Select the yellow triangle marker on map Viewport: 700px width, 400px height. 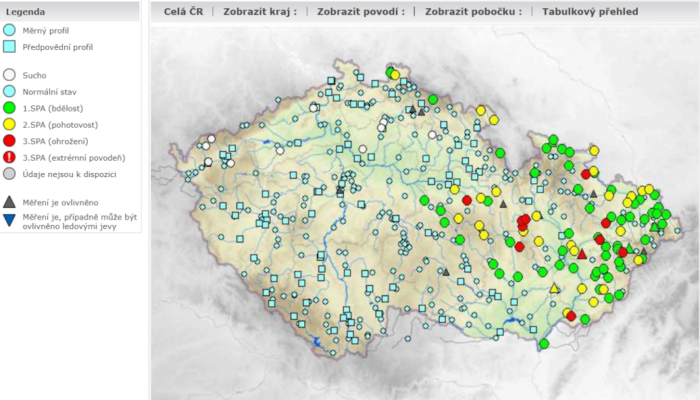pyautogui.click(x=554, y=288)
